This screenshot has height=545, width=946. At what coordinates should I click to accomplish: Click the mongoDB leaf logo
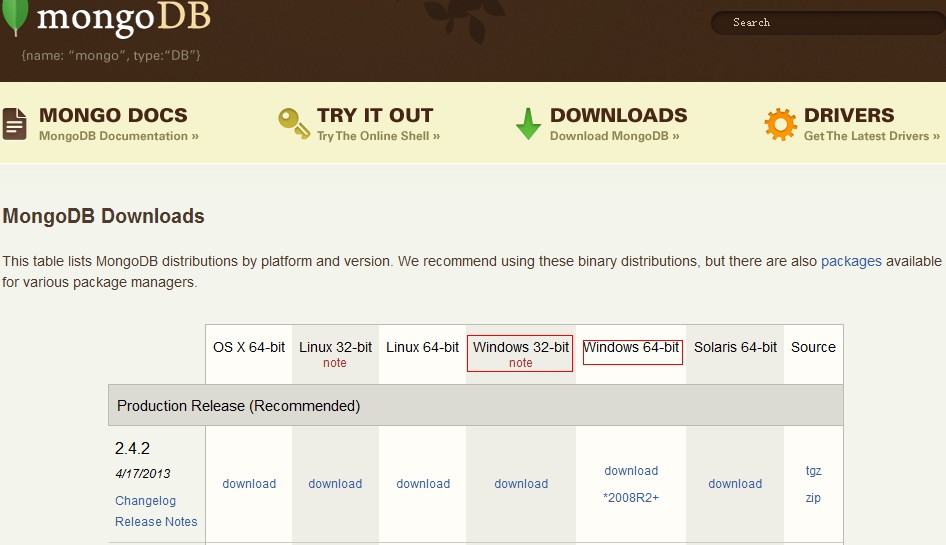point(14,17)
